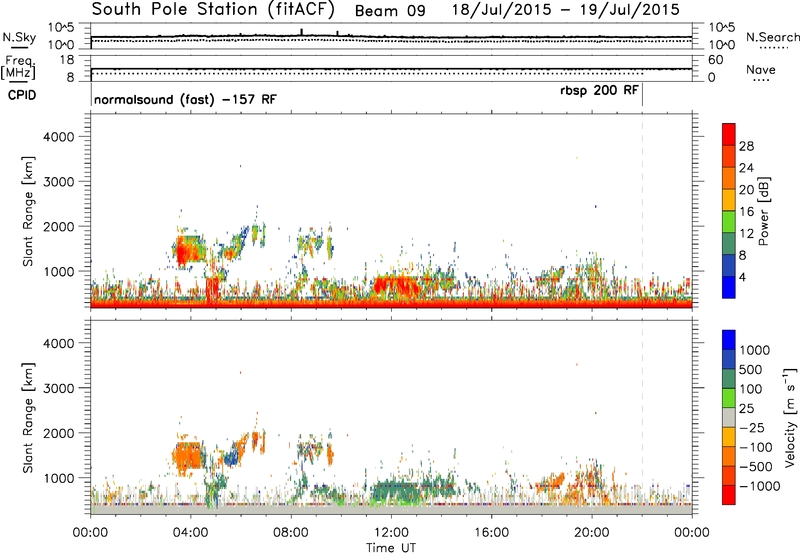Click the Nave legend label
800x554 pixels.
click(x=761, y=70)
